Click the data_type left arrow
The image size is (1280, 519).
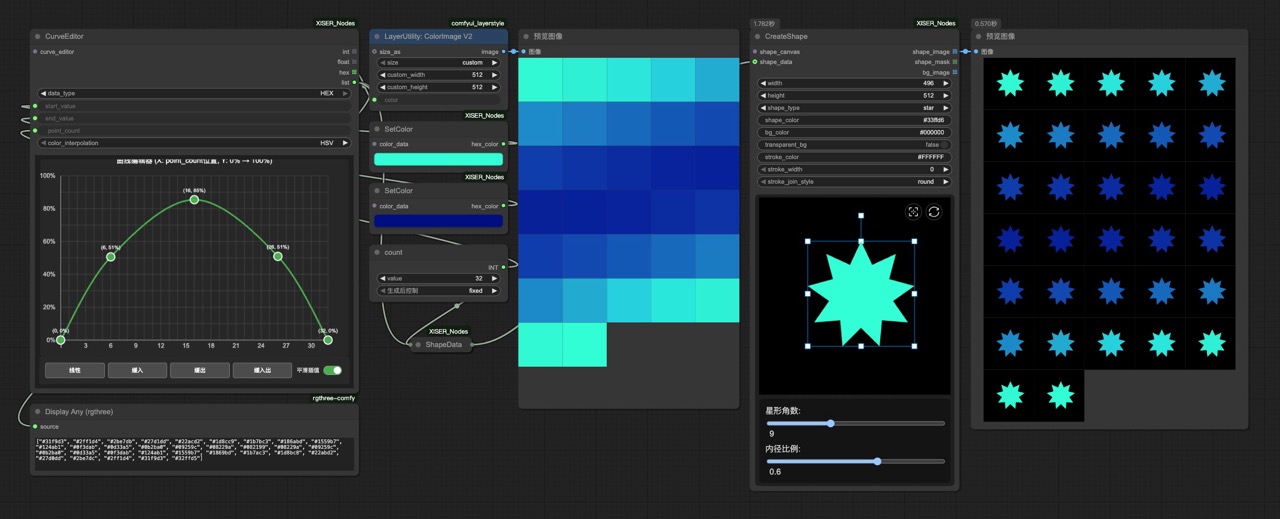[43, 93]
